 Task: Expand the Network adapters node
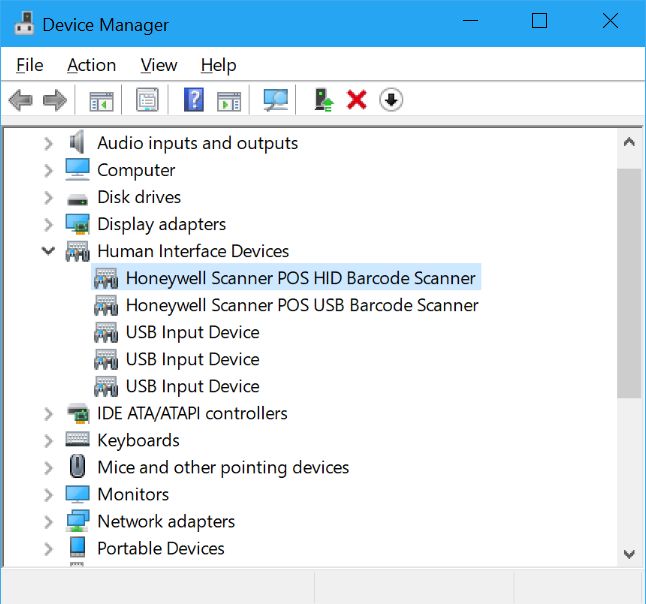click(48, 522)
